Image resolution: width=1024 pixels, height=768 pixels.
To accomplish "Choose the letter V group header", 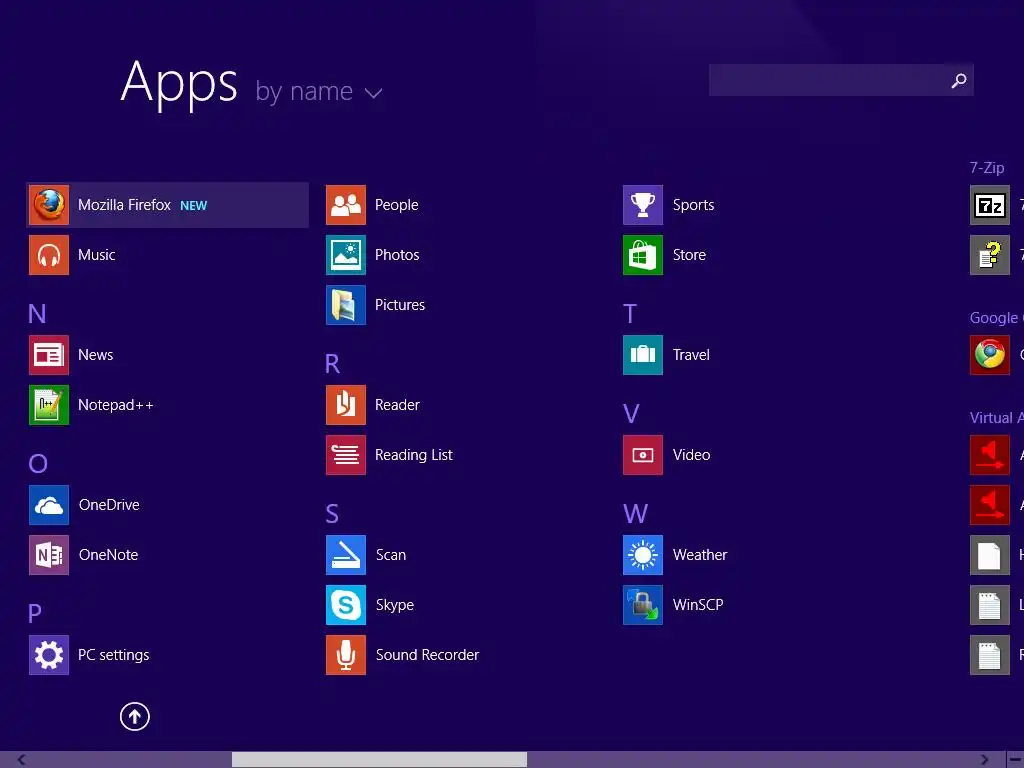I will coord(631,414).
